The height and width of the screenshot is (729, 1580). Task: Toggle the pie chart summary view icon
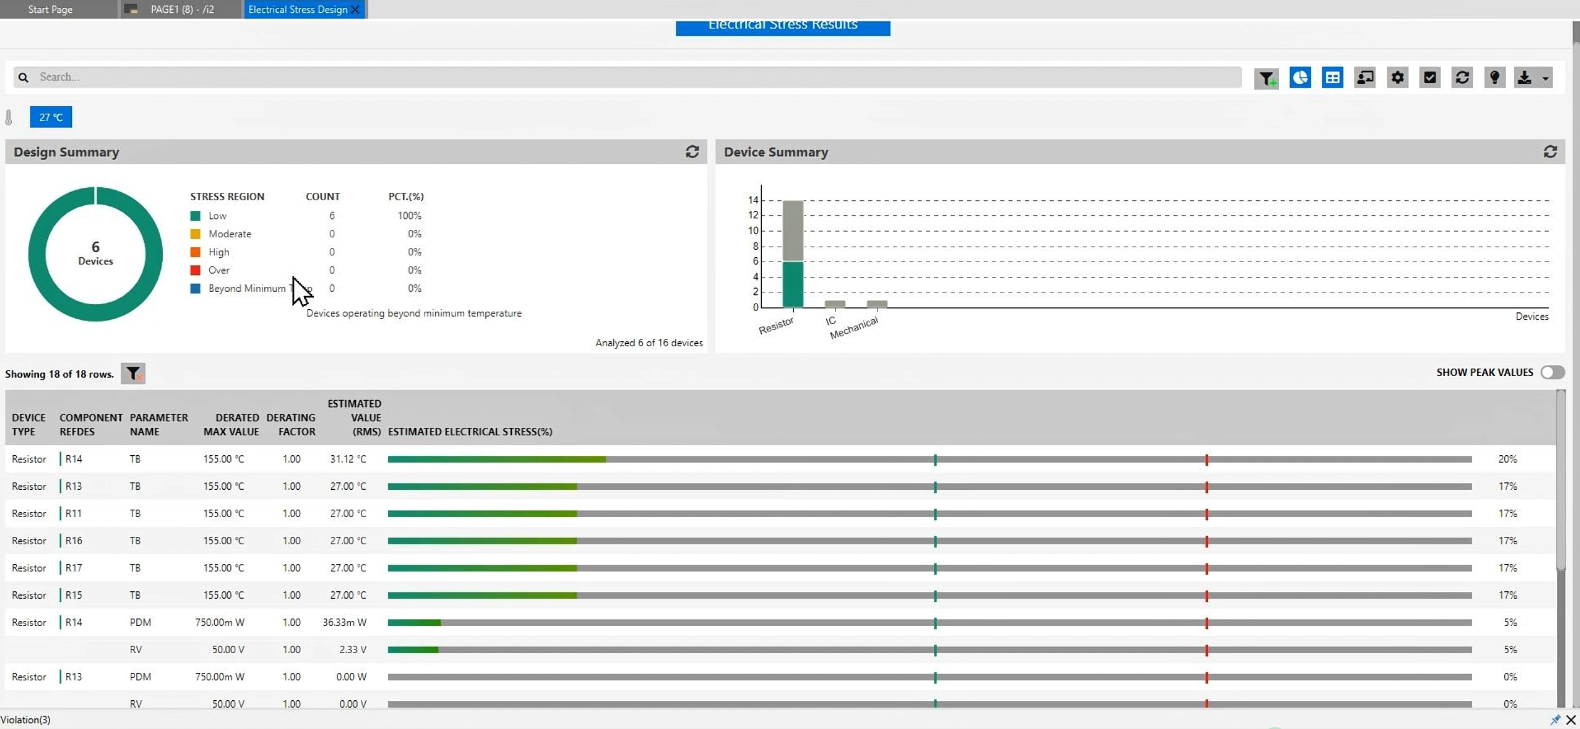1300,77
